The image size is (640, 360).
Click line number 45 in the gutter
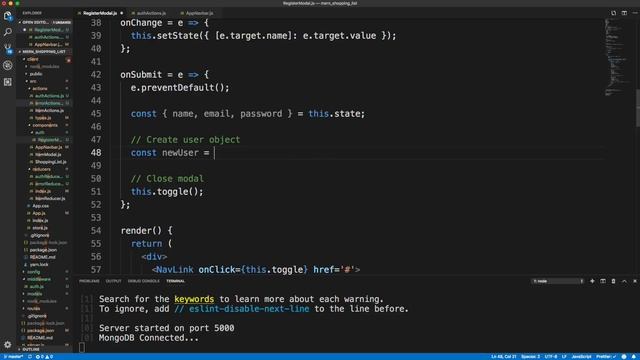click(x=96, y=114)
